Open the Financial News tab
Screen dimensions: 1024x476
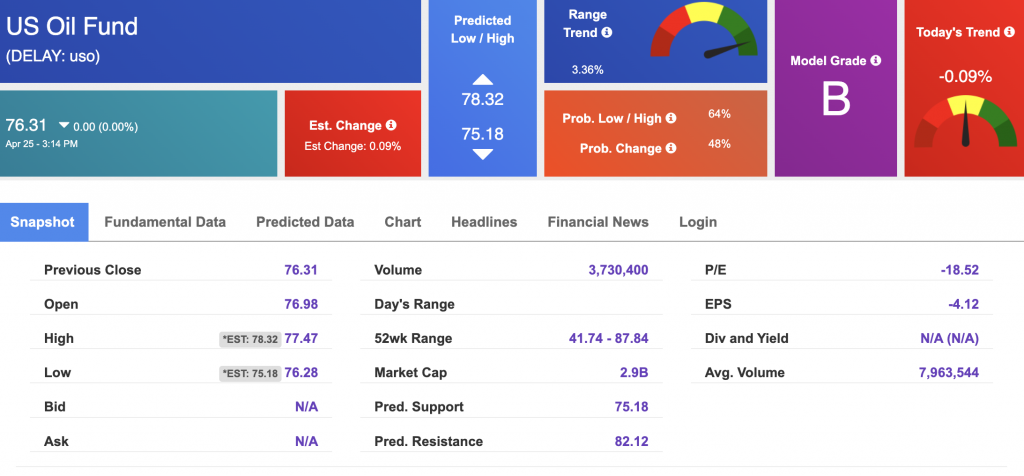[x=598, y=222]
